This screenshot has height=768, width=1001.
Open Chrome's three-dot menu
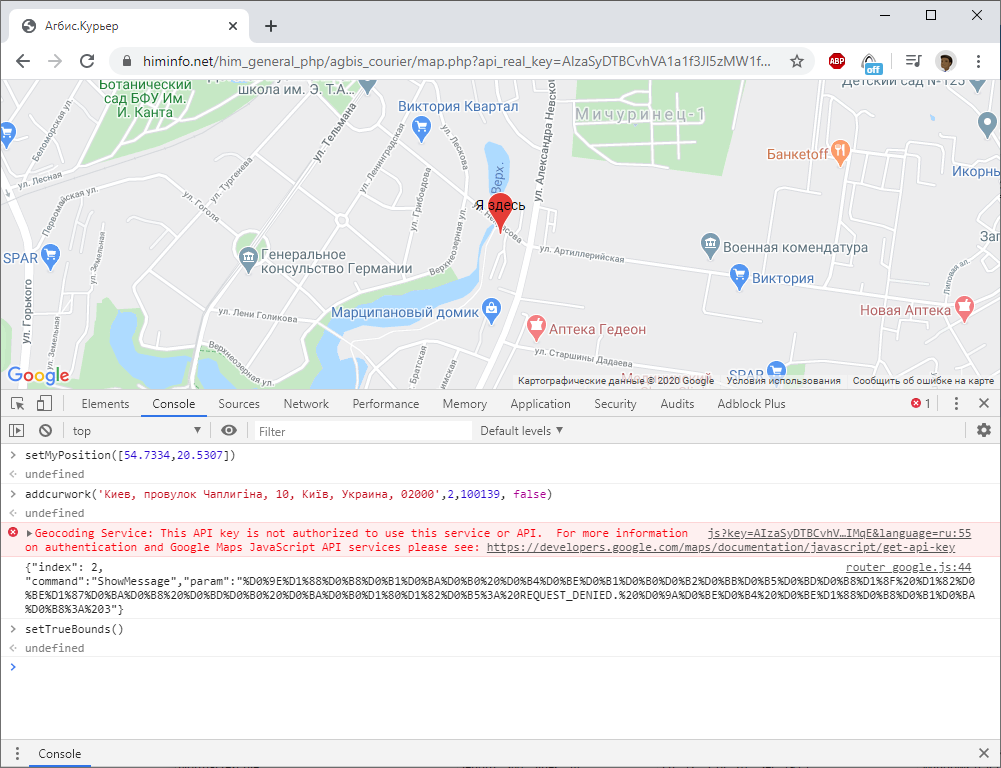[978, 61]
